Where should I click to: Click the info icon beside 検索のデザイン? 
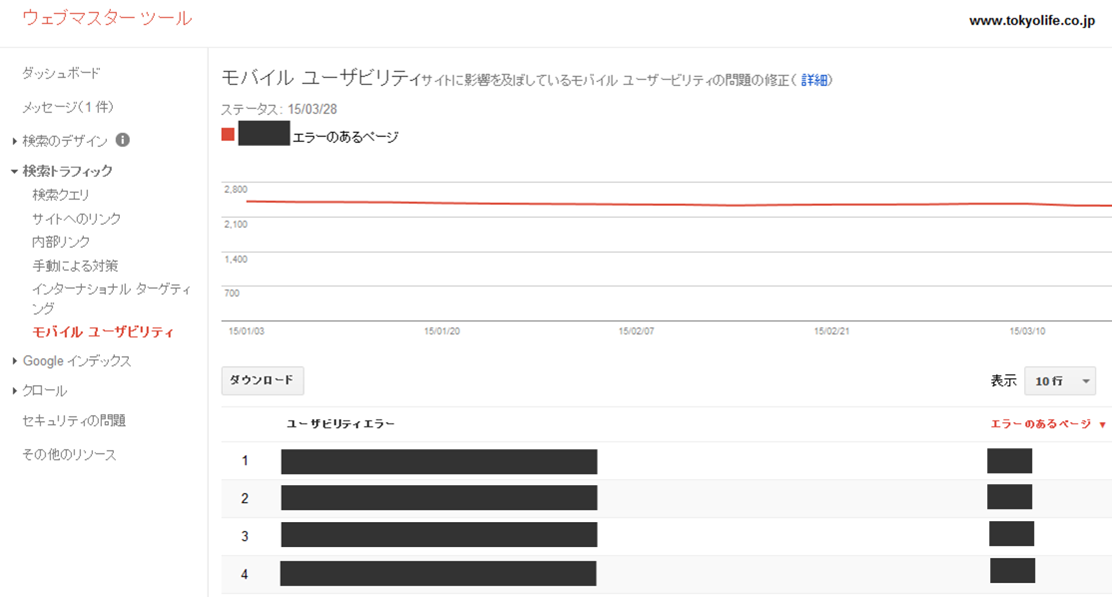[x=123, y=140]
